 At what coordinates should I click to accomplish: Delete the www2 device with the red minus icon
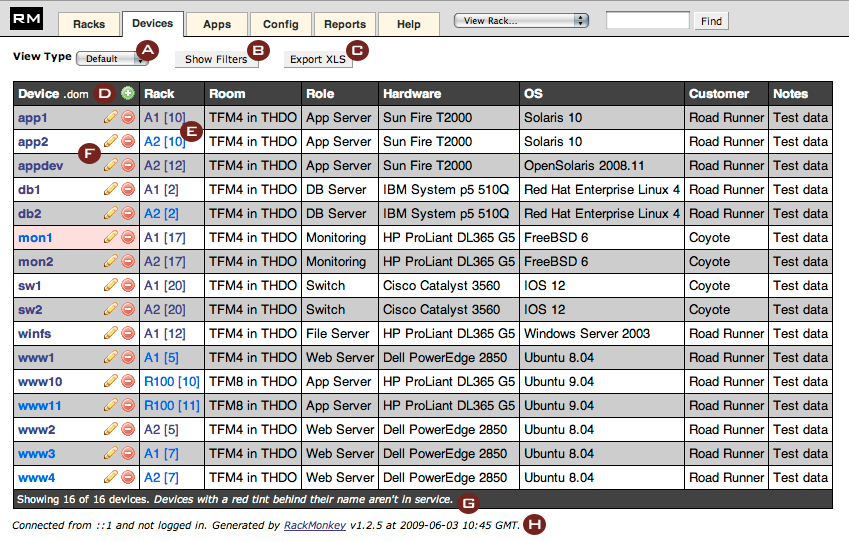(x=128, y=429)
